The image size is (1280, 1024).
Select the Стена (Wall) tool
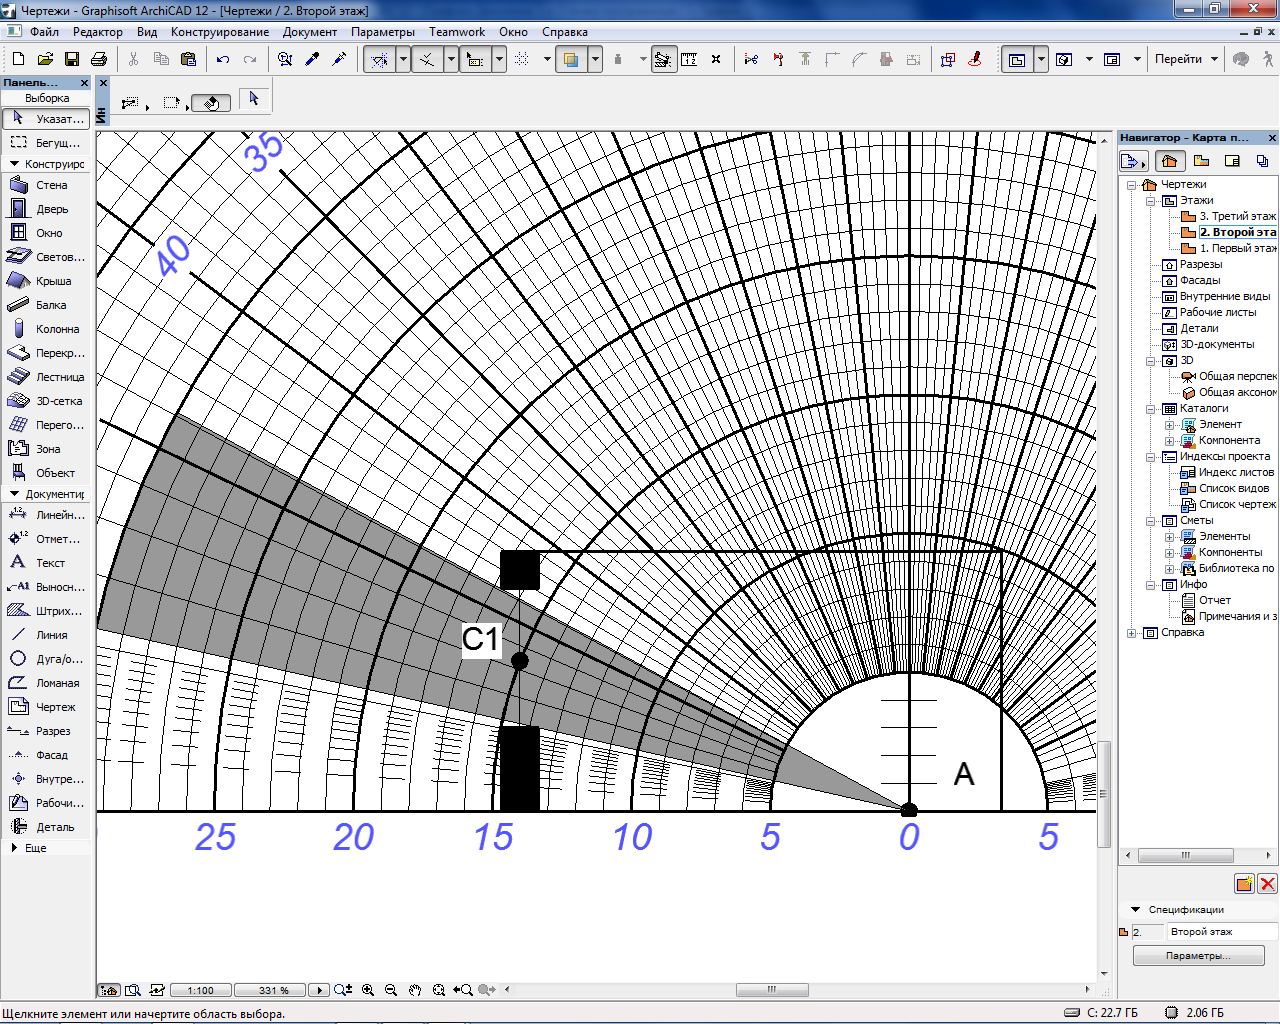click(x=46, y=185)
